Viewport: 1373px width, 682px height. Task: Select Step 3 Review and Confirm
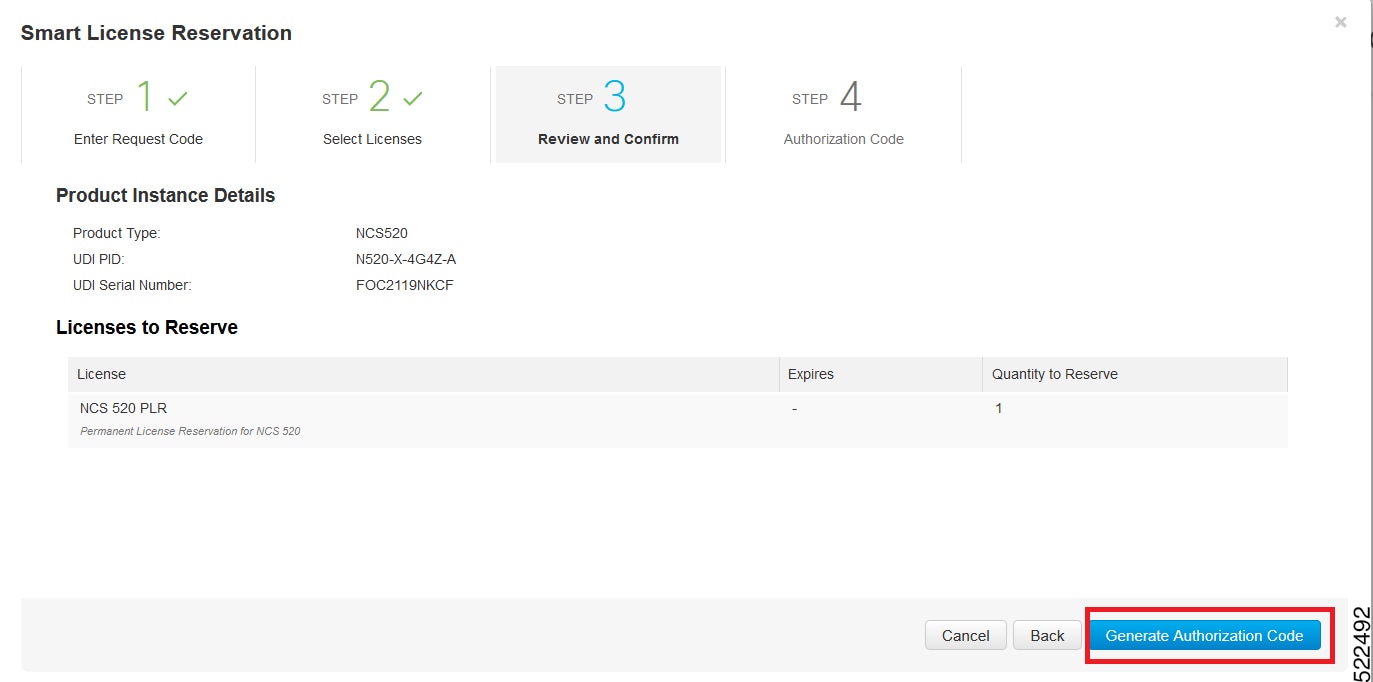(x=608, y=114)
